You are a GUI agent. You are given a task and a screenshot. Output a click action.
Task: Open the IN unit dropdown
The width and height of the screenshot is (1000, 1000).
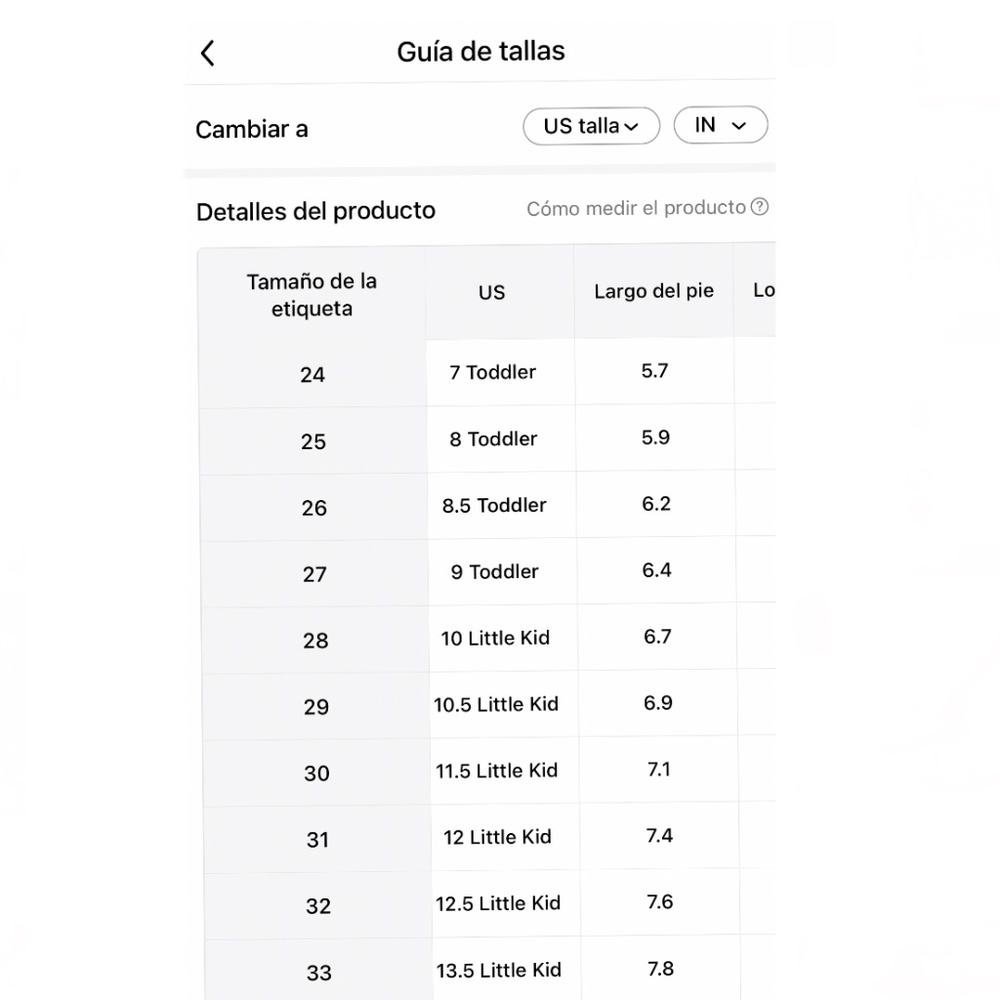(x=721, y=125)
